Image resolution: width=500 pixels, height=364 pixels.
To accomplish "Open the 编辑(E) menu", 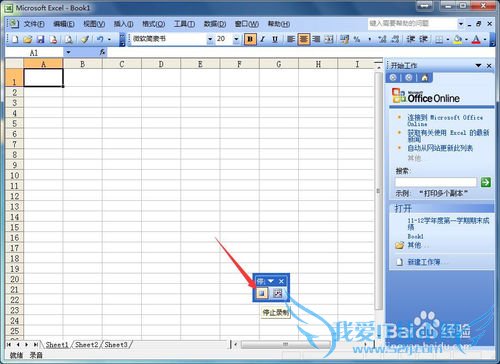I will coord(64,24).
